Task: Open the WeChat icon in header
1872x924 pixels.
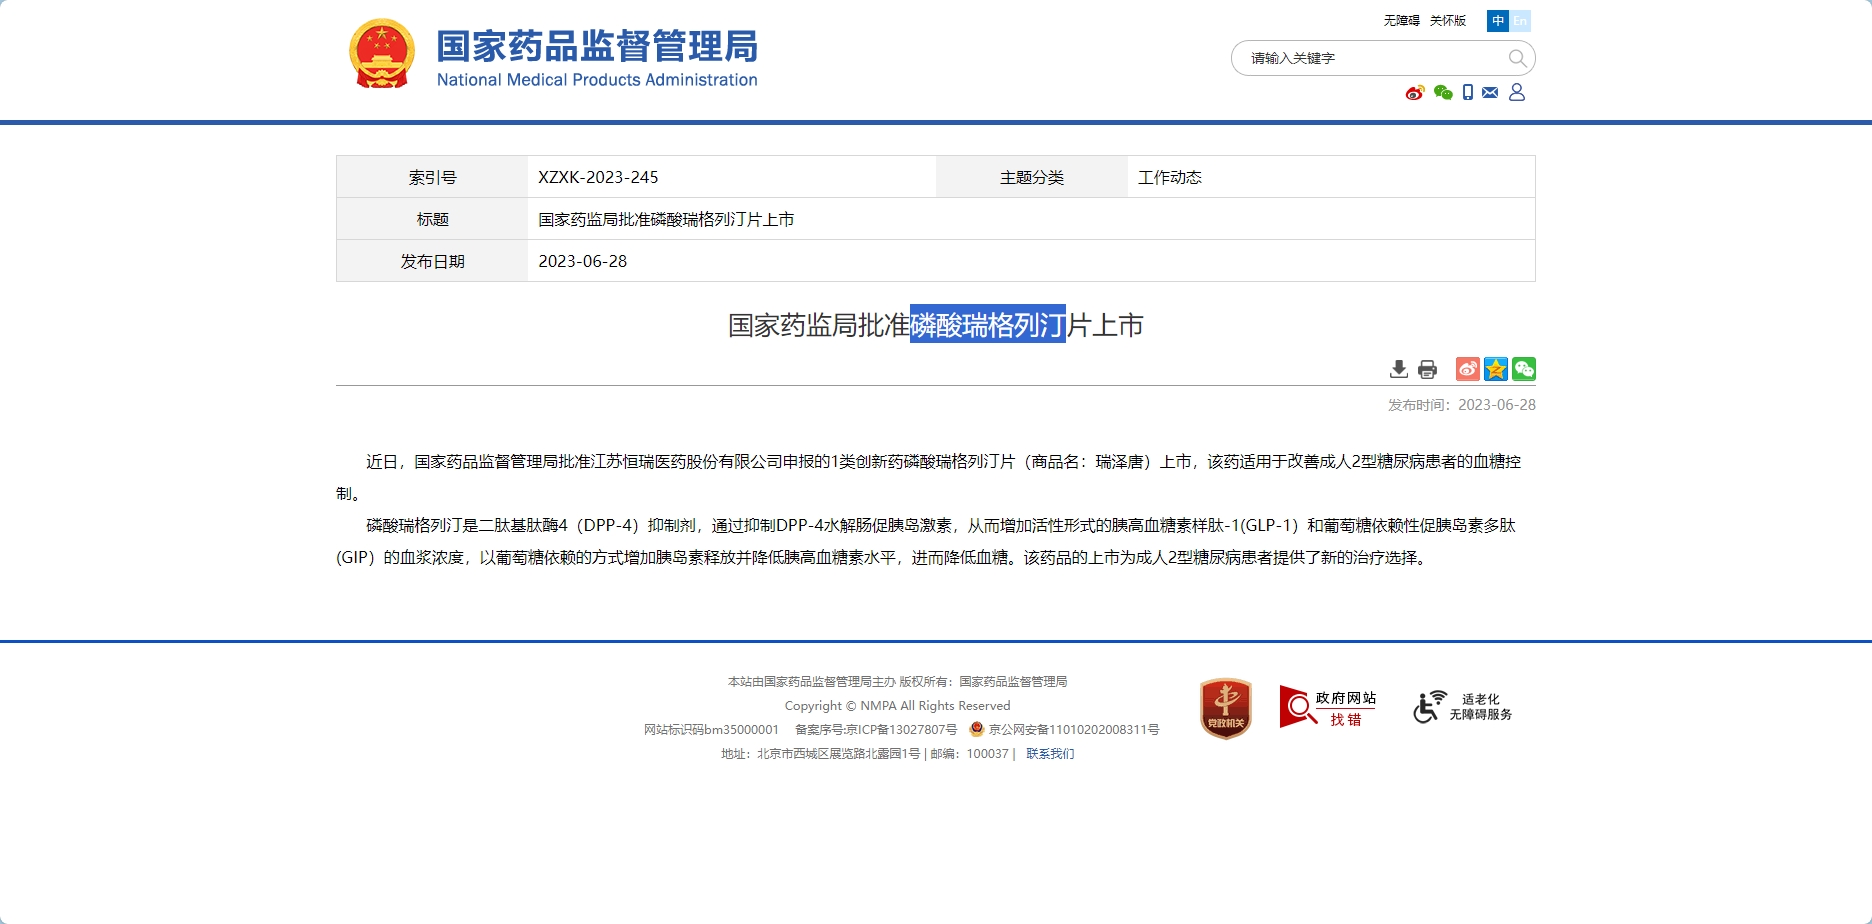Action: pos(1443,93)
